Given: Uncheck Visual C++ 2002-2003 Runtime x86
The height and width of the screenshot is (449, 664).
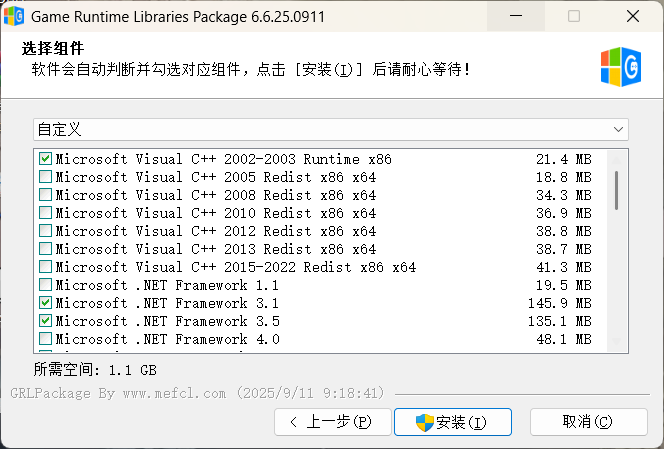Looking at the screenshot, I should click(45, 159).
